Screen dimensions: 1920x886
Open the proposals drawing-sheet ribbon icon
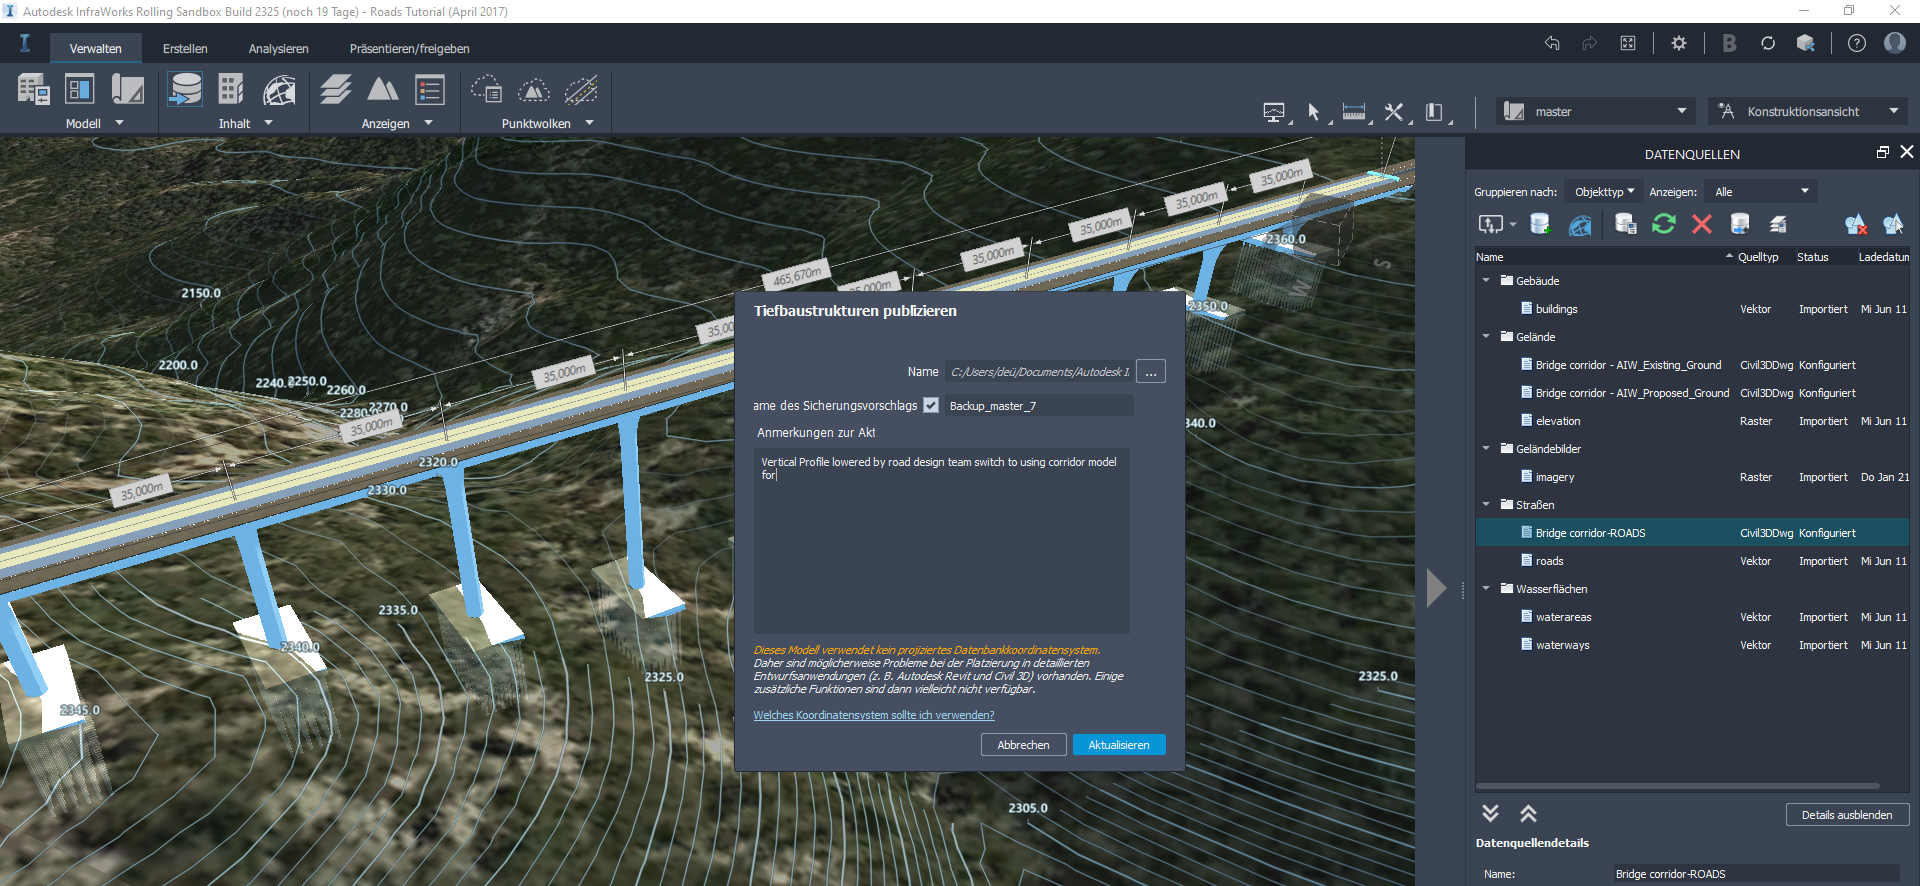tap(127, 90)
